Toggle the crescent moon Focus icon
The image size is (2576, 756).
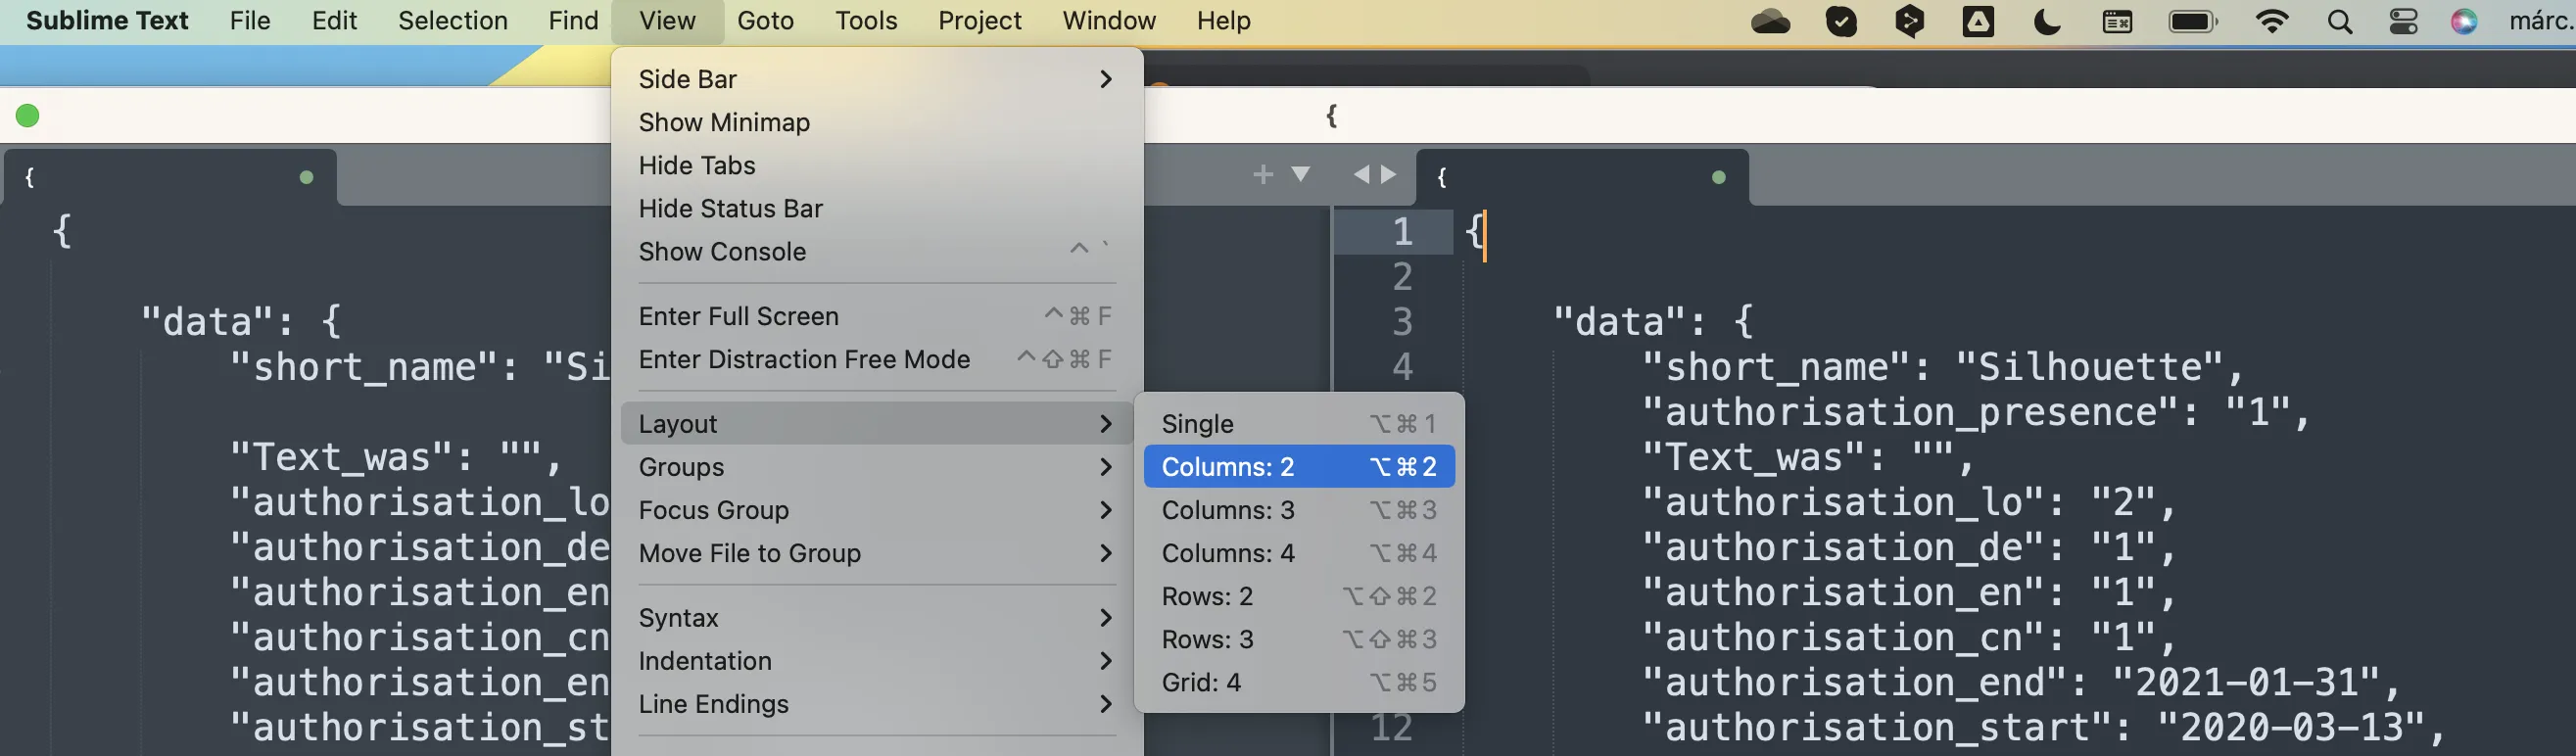click(2047, 22)
